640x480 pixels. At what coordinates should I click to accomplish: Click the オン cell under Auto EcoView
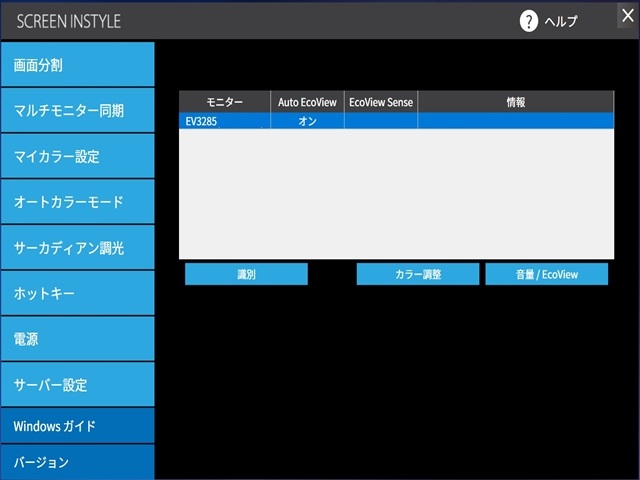pos(307,121)
